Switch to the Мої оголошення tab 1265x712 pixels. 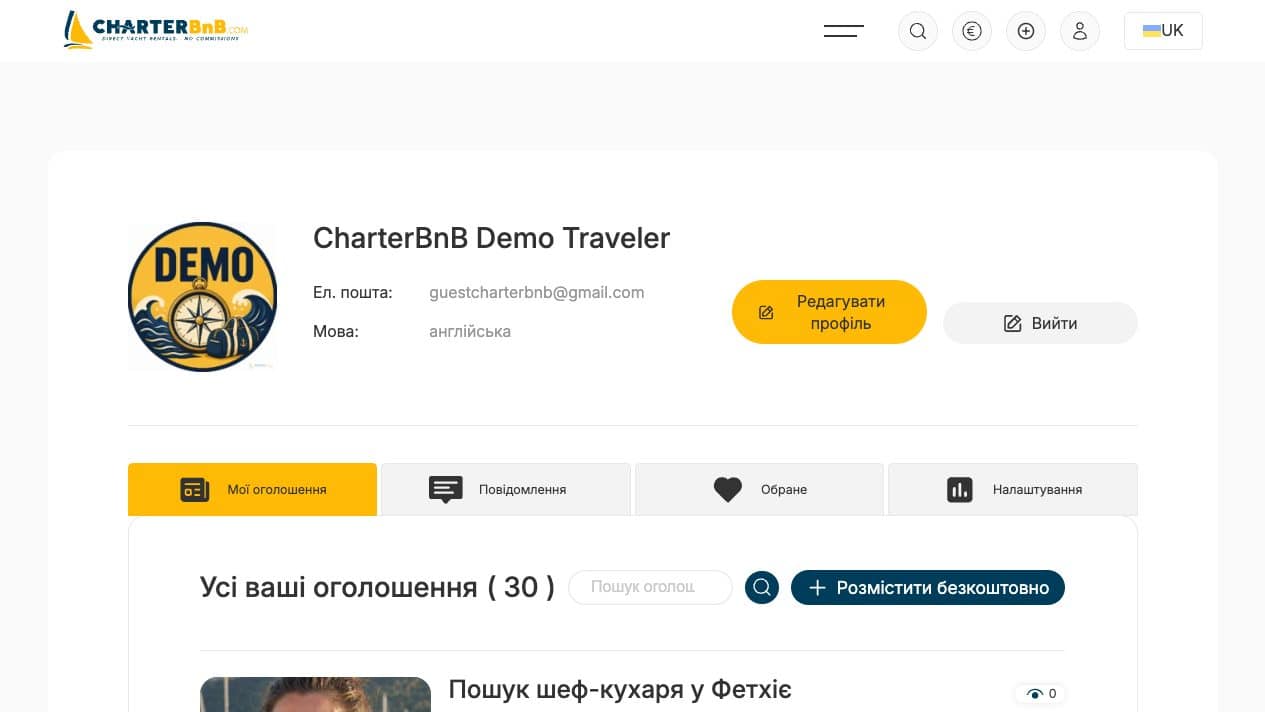click(252, 489)
